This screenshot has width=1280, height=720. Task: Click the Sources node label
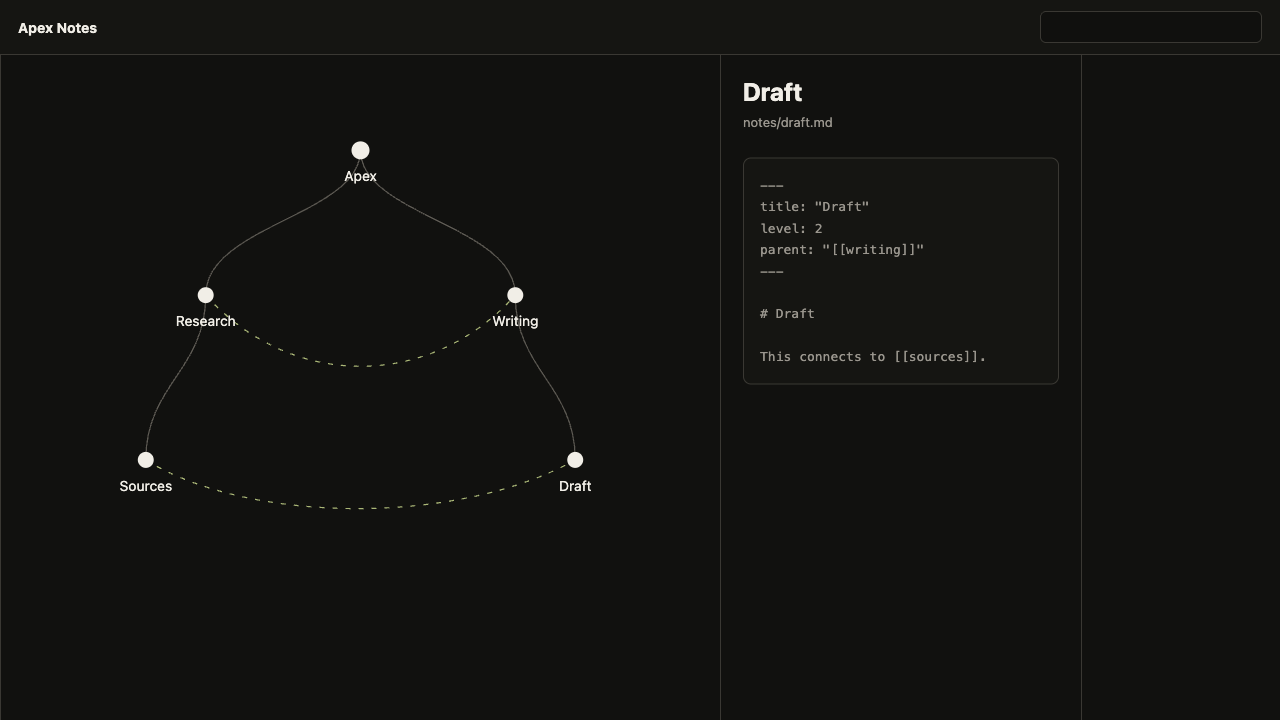(146, 486)
